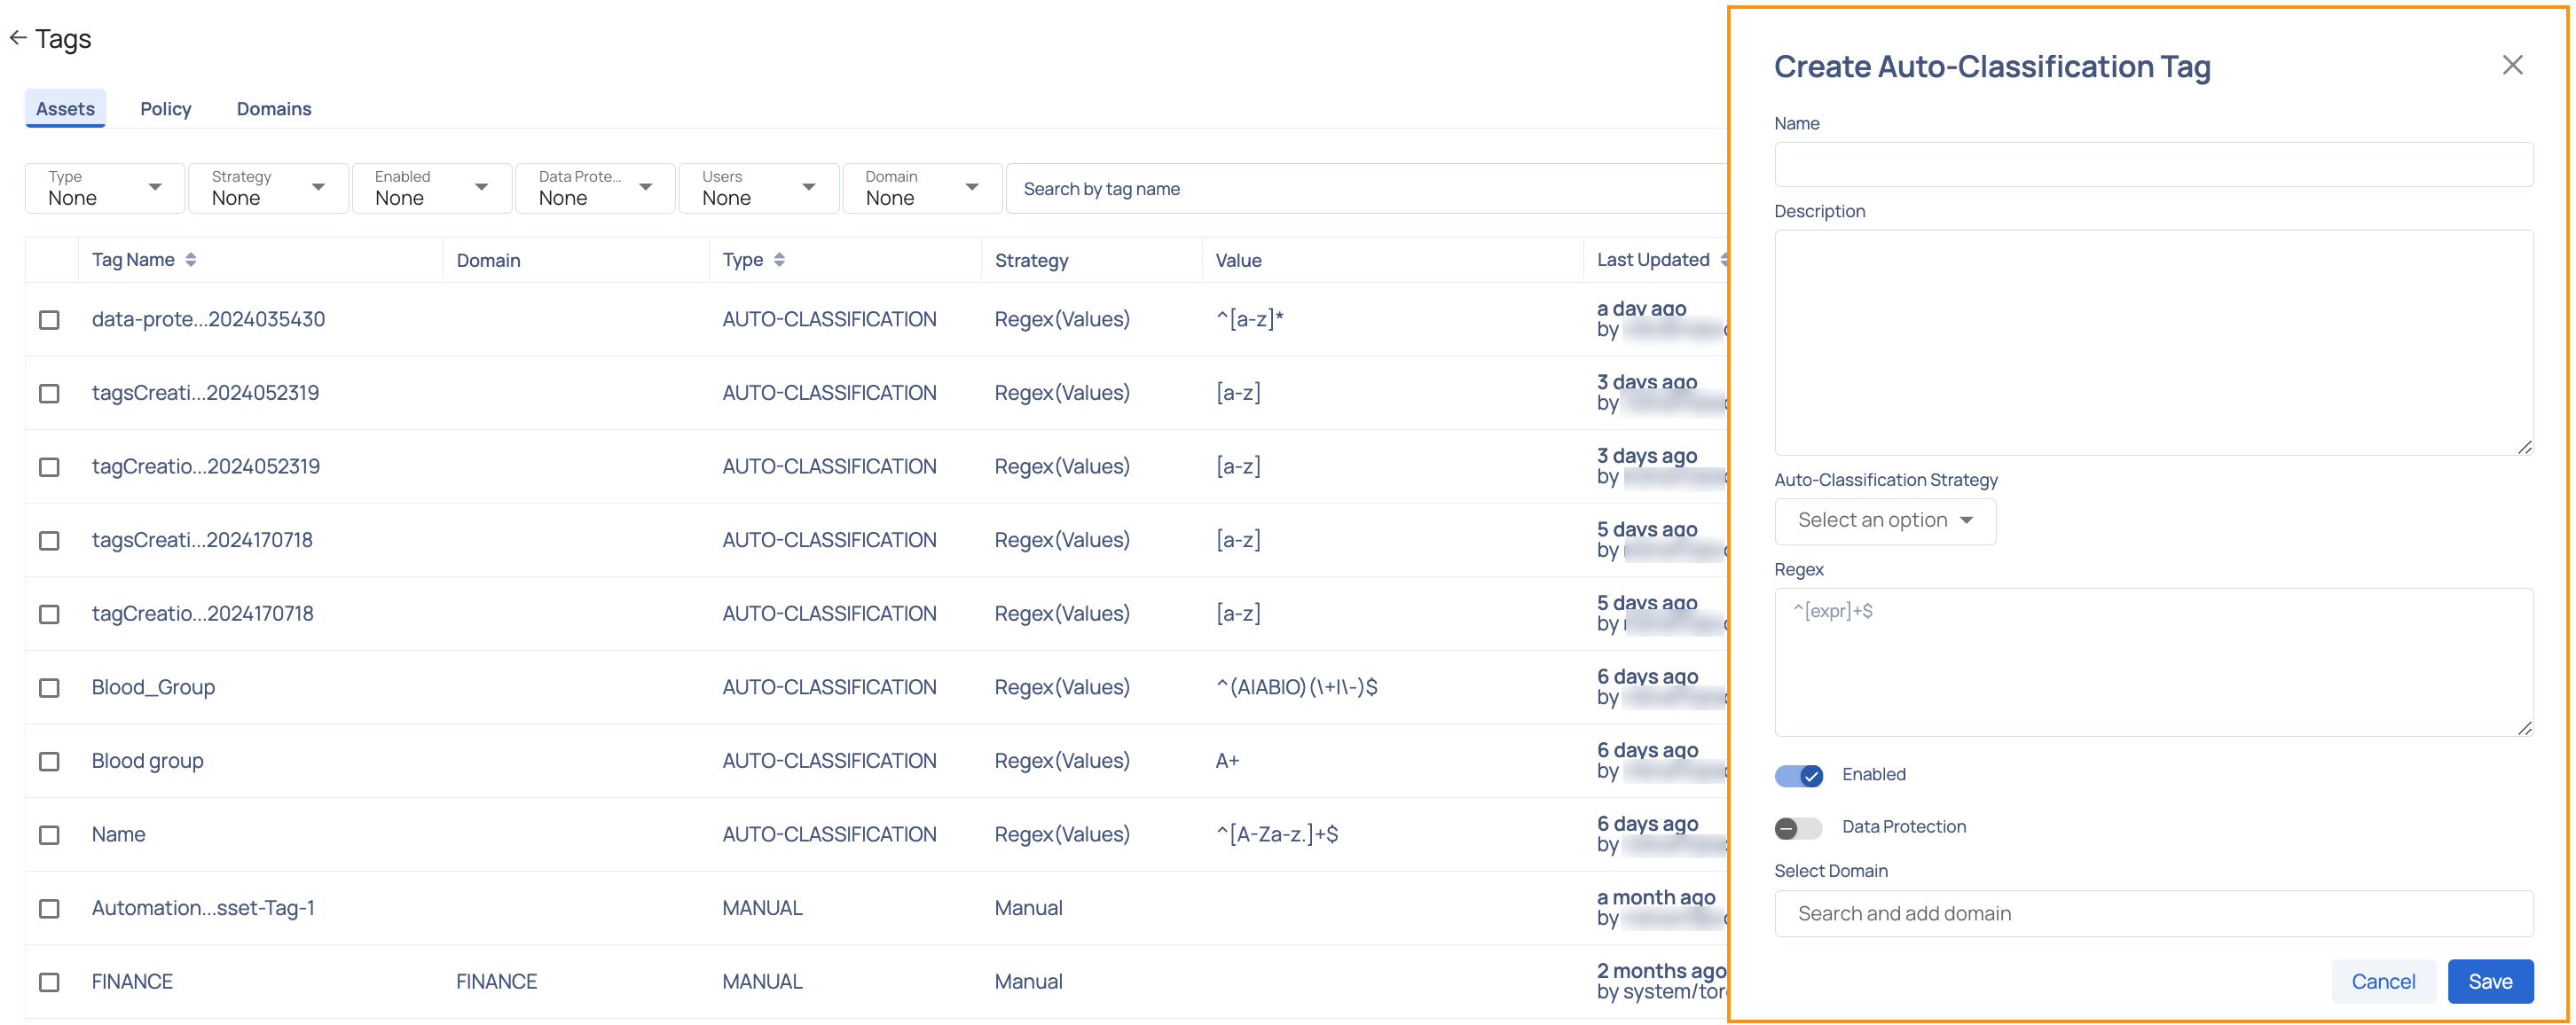The width and height of the screenshot is (2576, 1025).
Task: Expand the Strategy filter dropdown
Action: pos(268,188)
